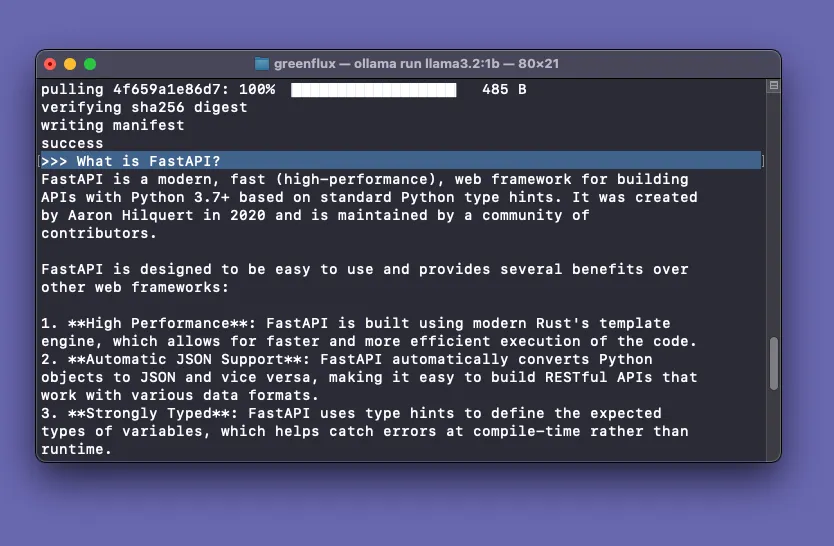Zoom the terminal with green button

tap(90, 64)
